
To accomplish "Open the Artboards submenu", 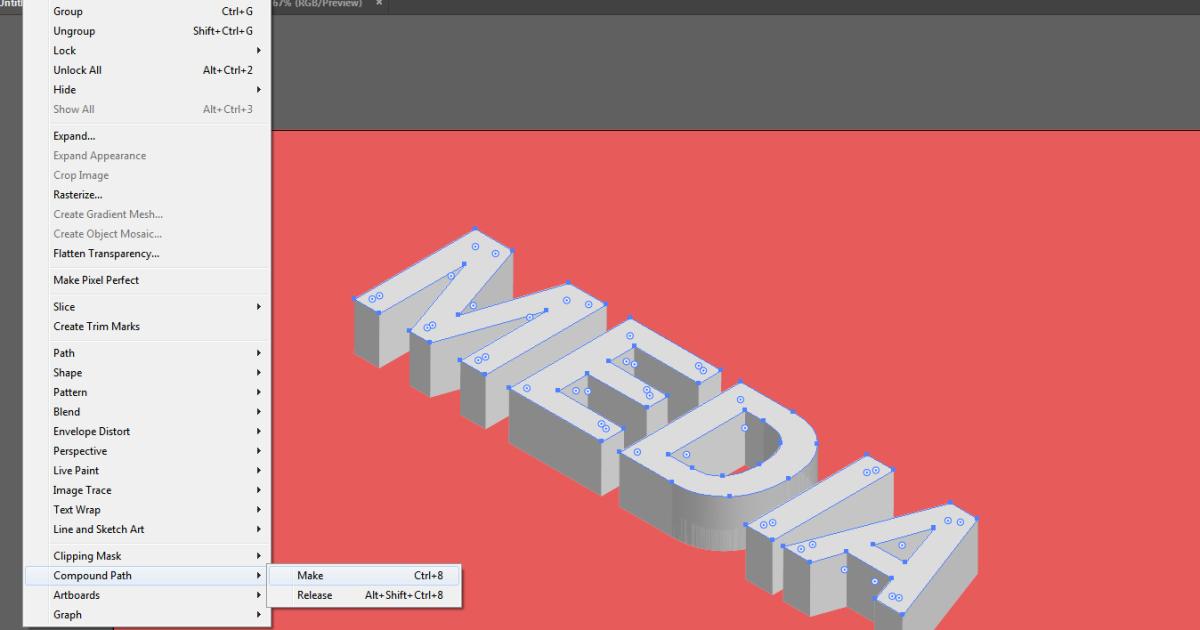I will pyautogui.click(x=77, y=595).
